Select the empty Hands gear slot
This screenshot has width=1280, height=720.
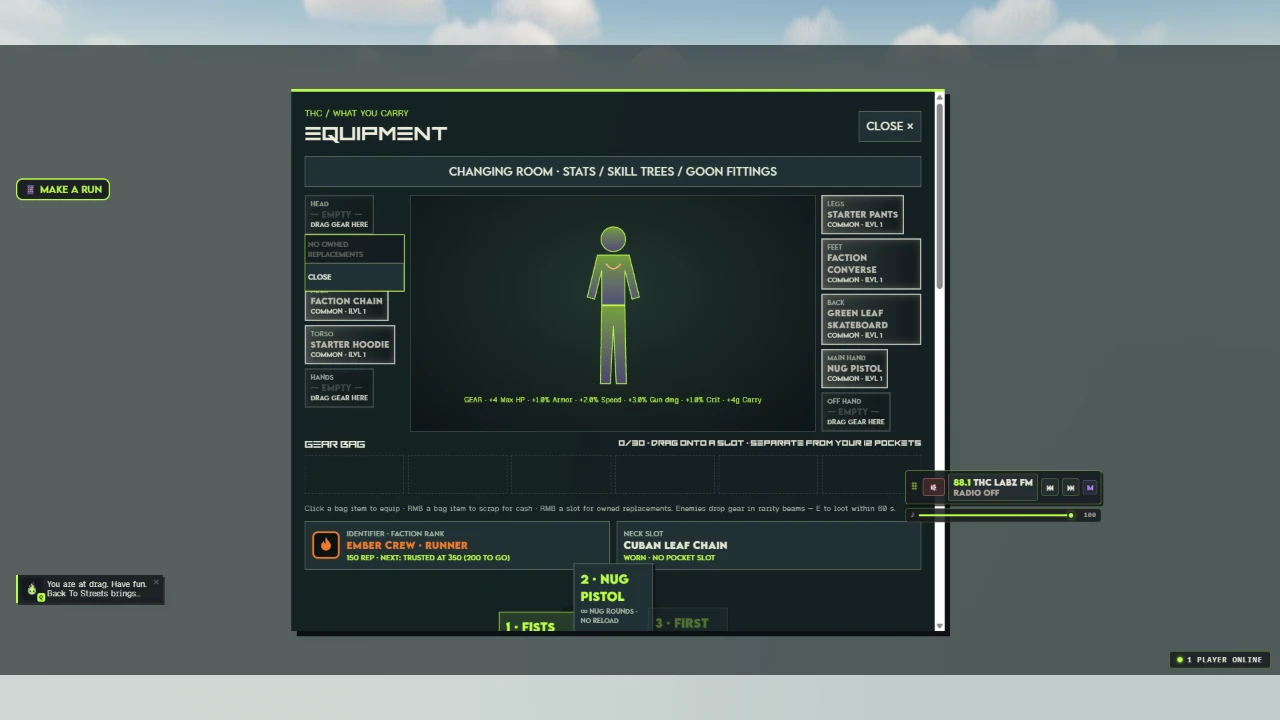tap(339, 388)
